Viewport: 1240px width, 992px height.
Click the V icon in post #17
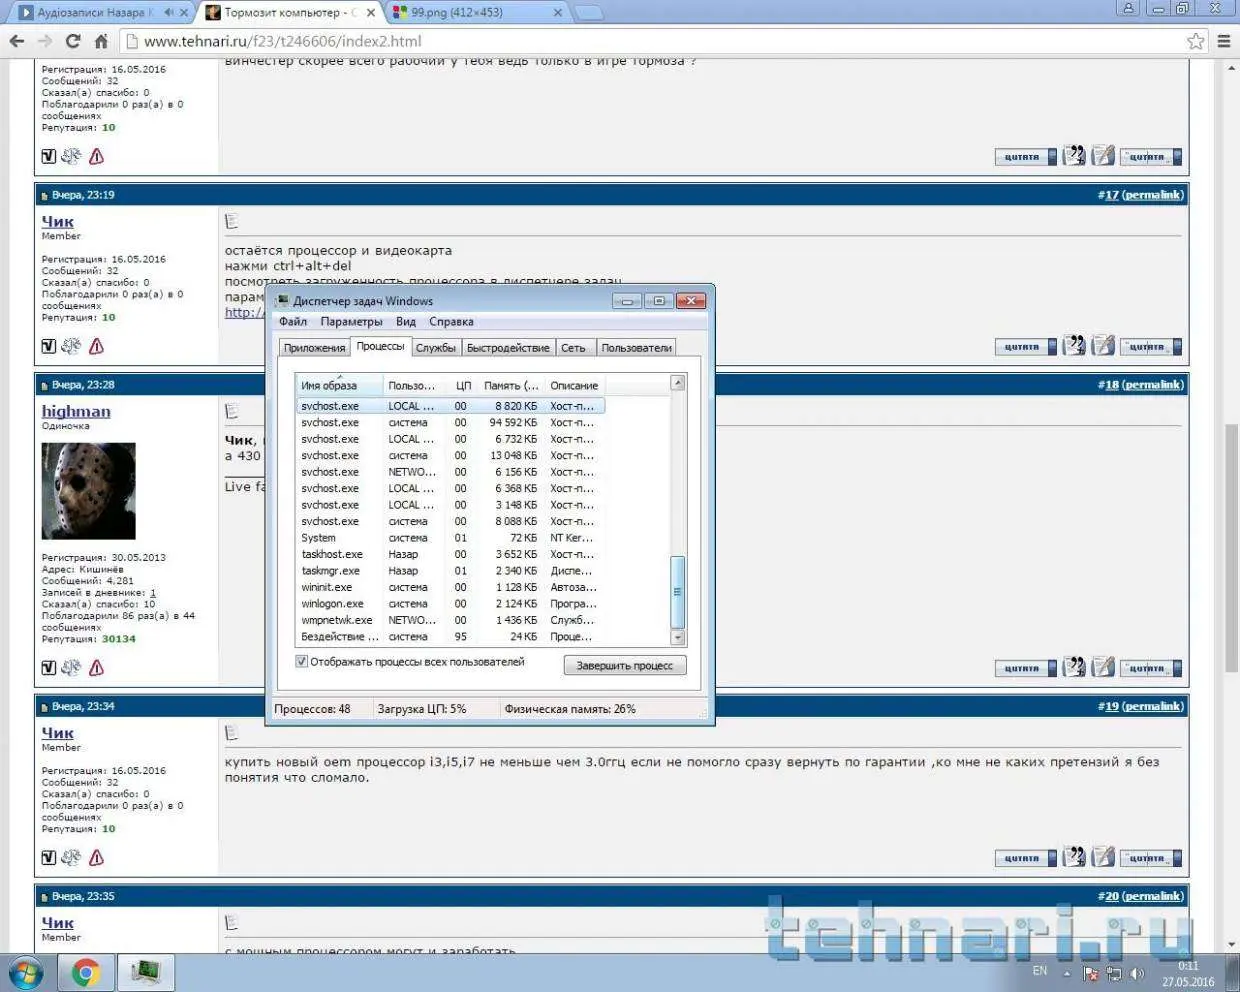[x=48, y=346]
